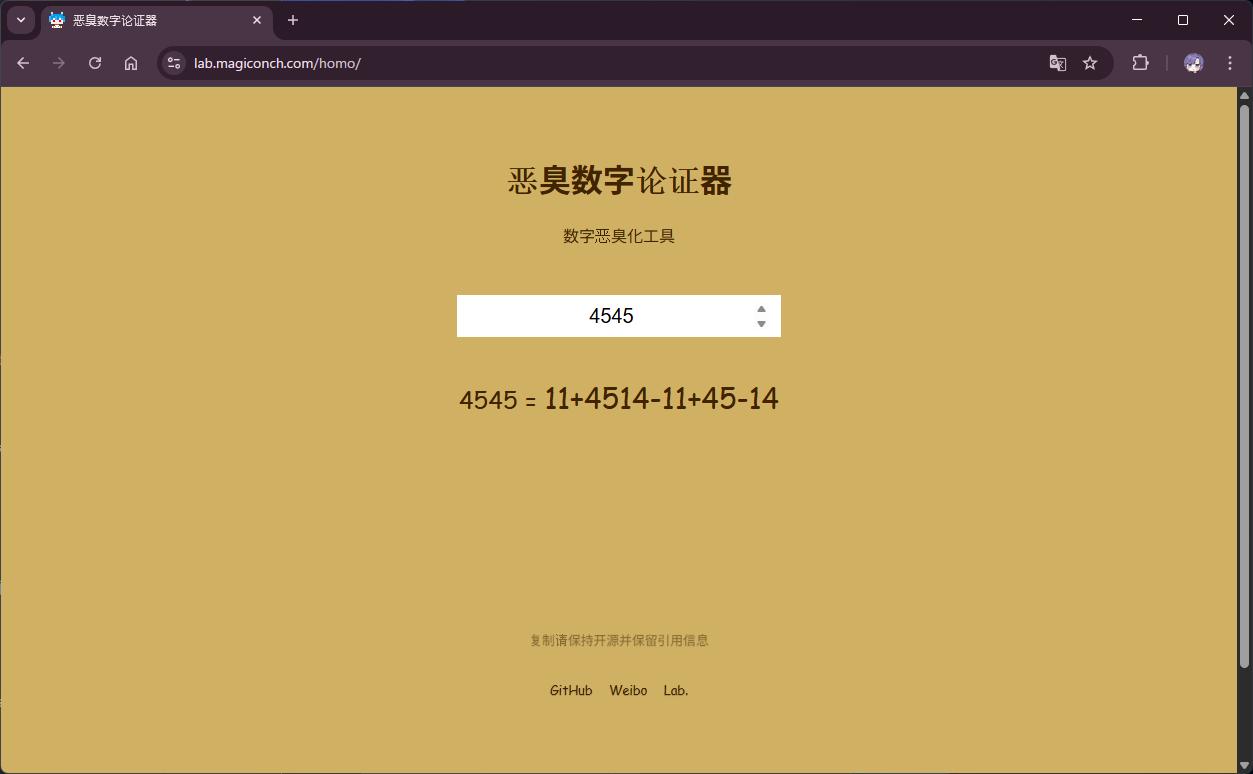This screenshot has height=774, width=1253.
Task: Close the browser window
Action: [1229, 20]
